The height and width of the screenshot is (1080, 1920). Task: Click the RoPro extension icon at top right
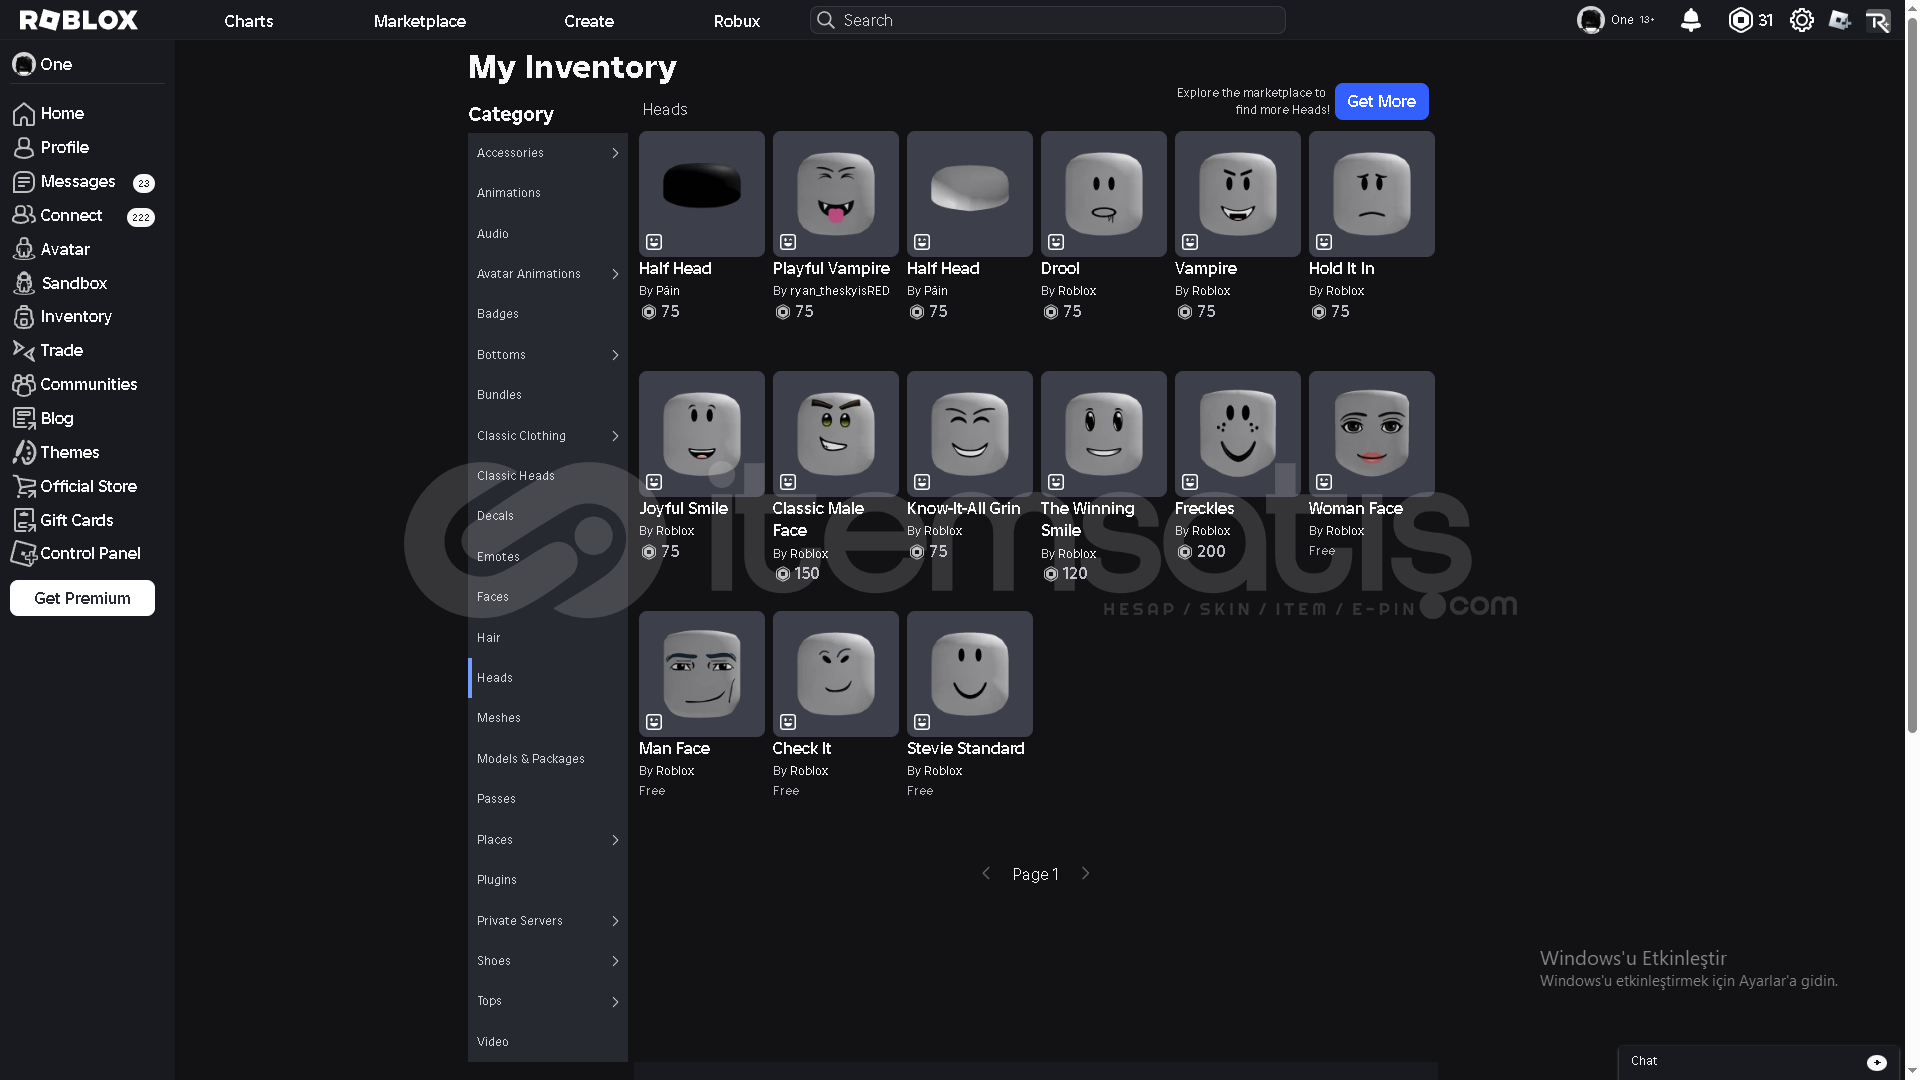click(1878, 20)
